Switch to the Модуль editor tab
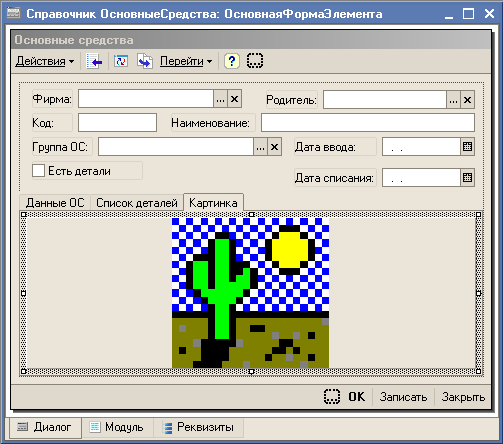Image resolution: width=503 pixels, height=444 pixels. pos(117,427)
